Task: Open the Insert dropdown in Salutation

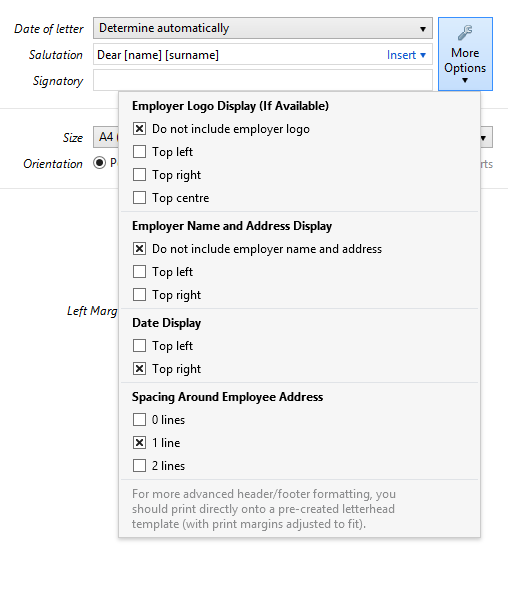Action: click(x=406, y=55)
